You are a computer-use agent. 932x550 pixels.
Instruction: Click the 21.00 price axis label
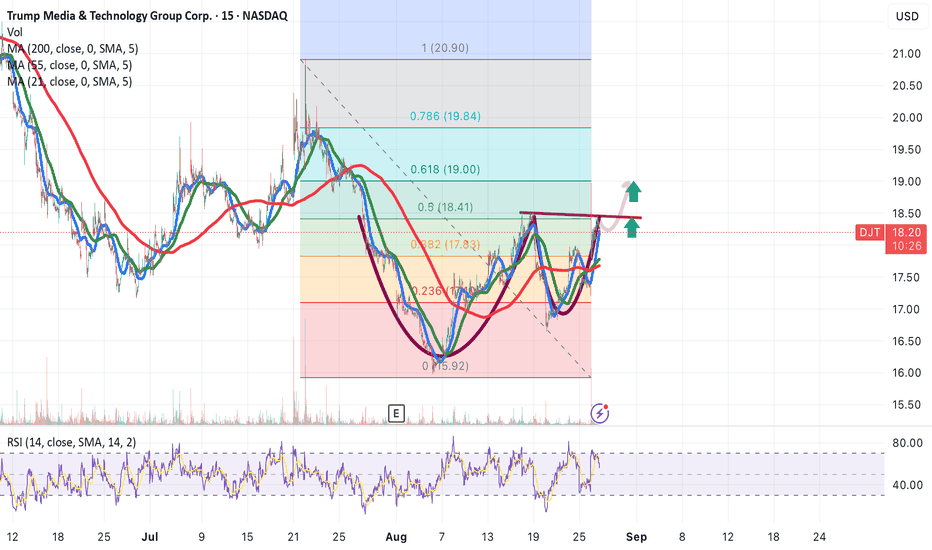click(907, 54)
